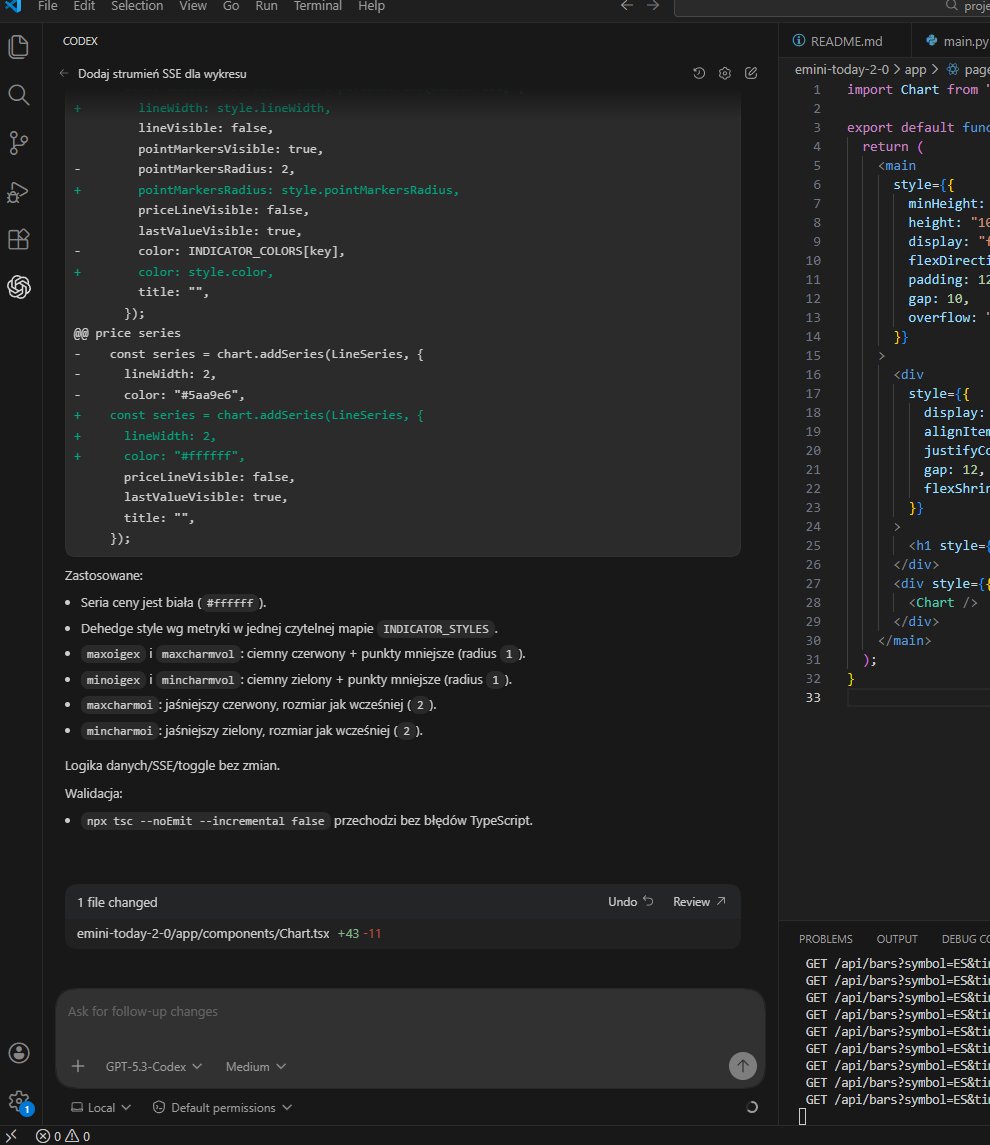The height and width of the screenshot is (1145, 990).
Task: Open the Chart.tsx changed file link
Action: coord(203,933)
